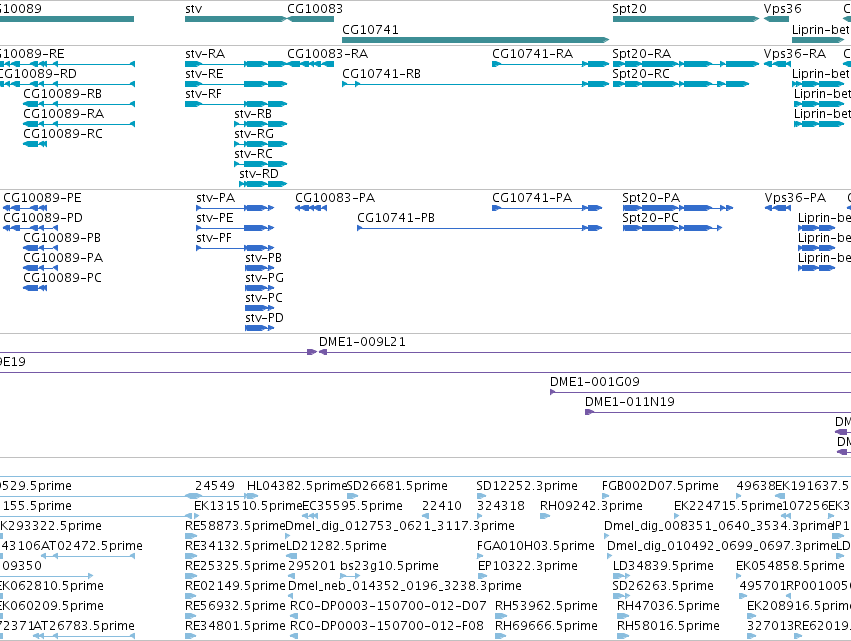Image resolution: width=851 pixels, height=641 pixels.
Task: Select EST SD26263.5prime
Action: [663, 586]
